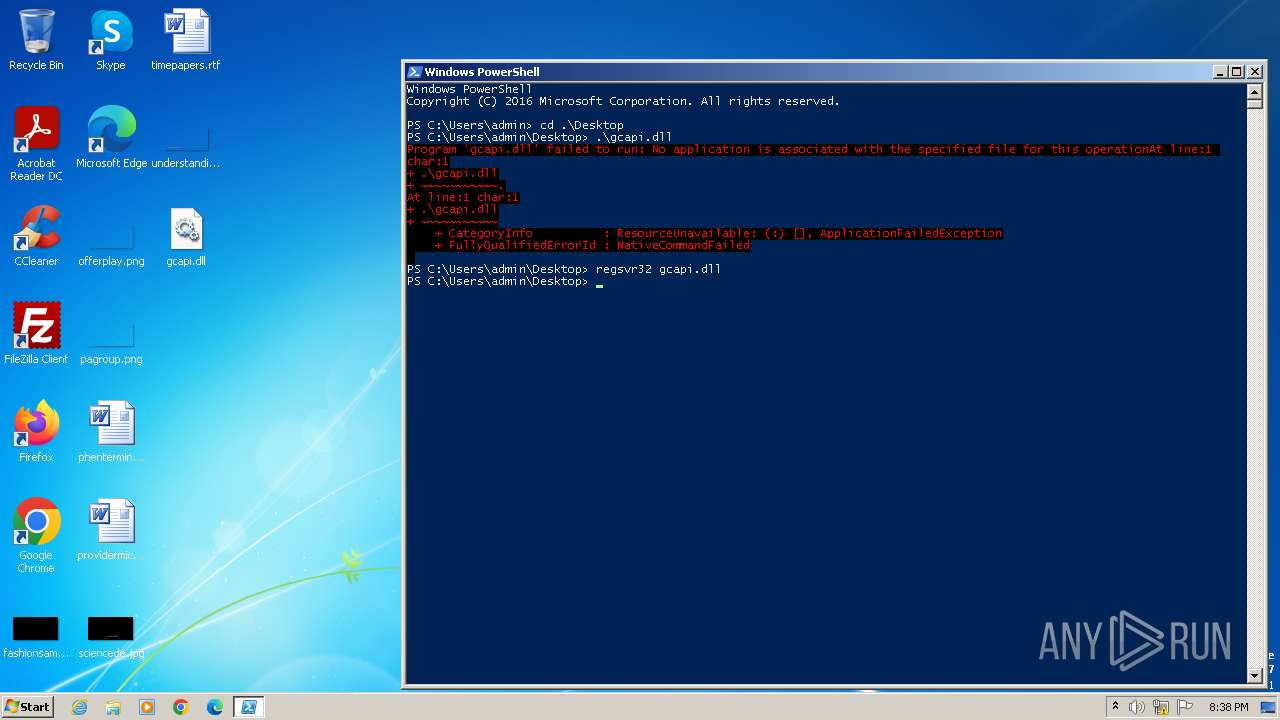
Task: Select the Acrobat Reader DC shortcut
Action: click(36, 144)
